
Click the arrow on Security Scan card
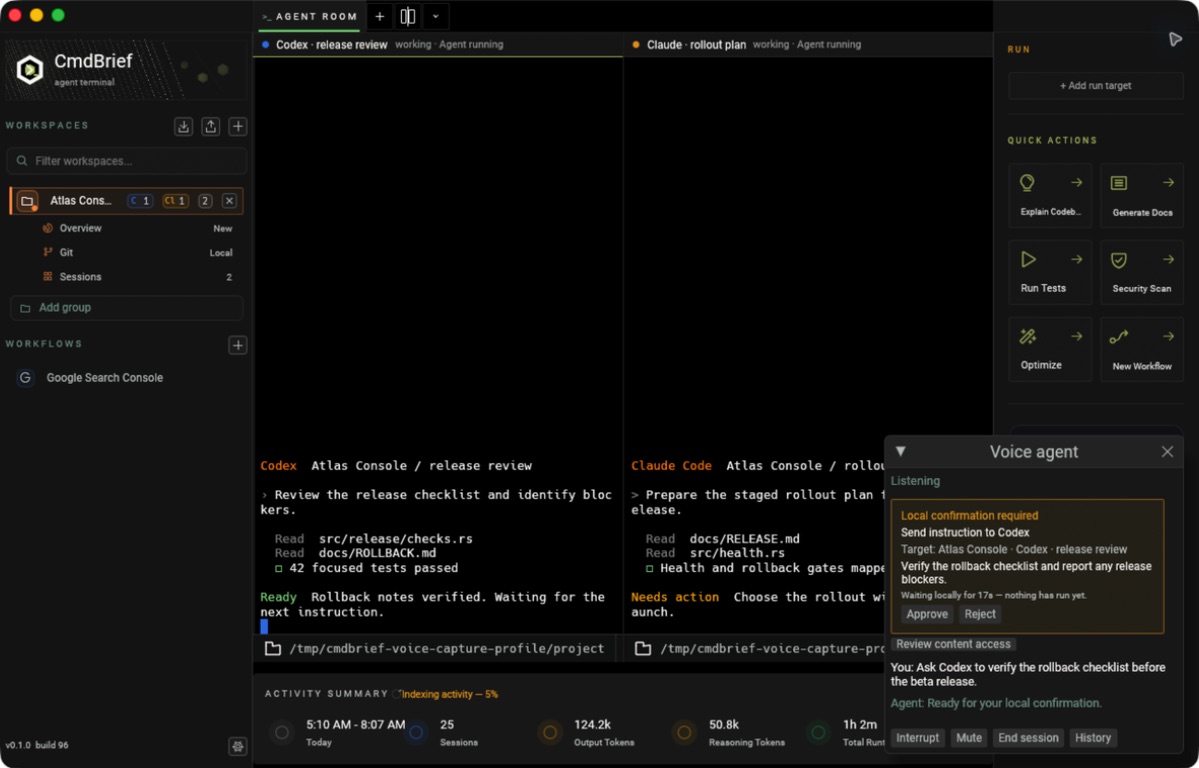coord(1168,259)
